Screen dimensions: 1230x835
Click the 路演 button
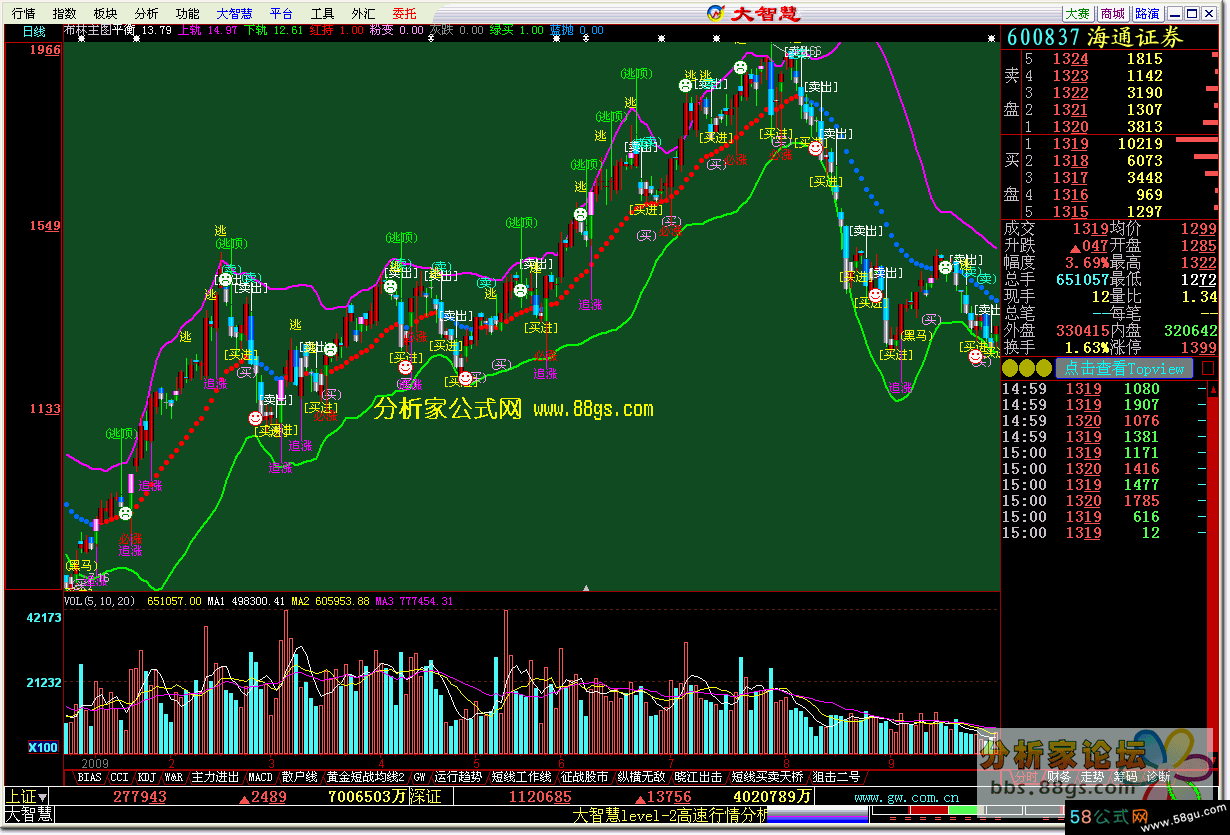(x=1147, y=13)
